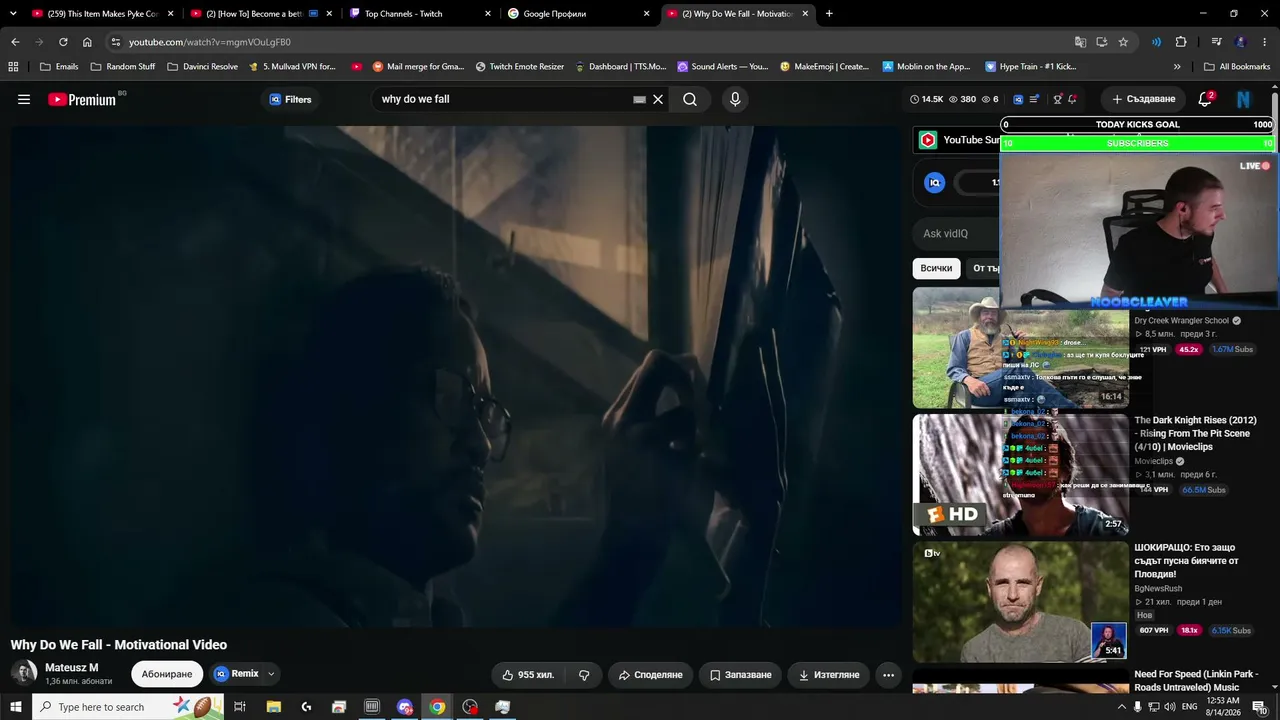Open the Mateusz M channel avatar

coord(24,673)
